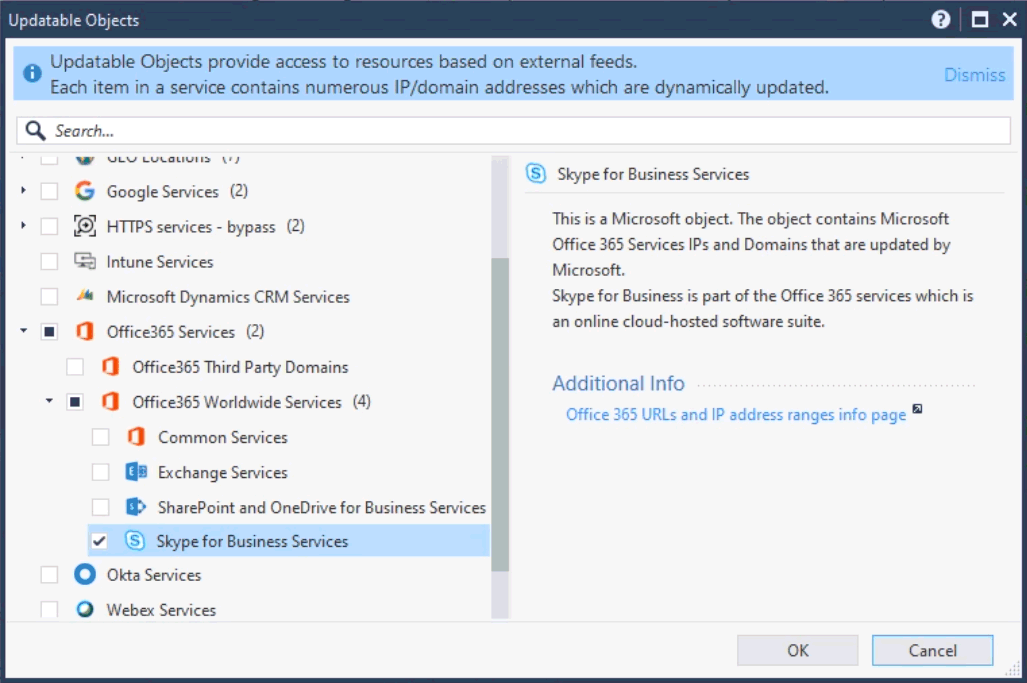
Task: Select the Intune Services label
Action: point(160,262)
